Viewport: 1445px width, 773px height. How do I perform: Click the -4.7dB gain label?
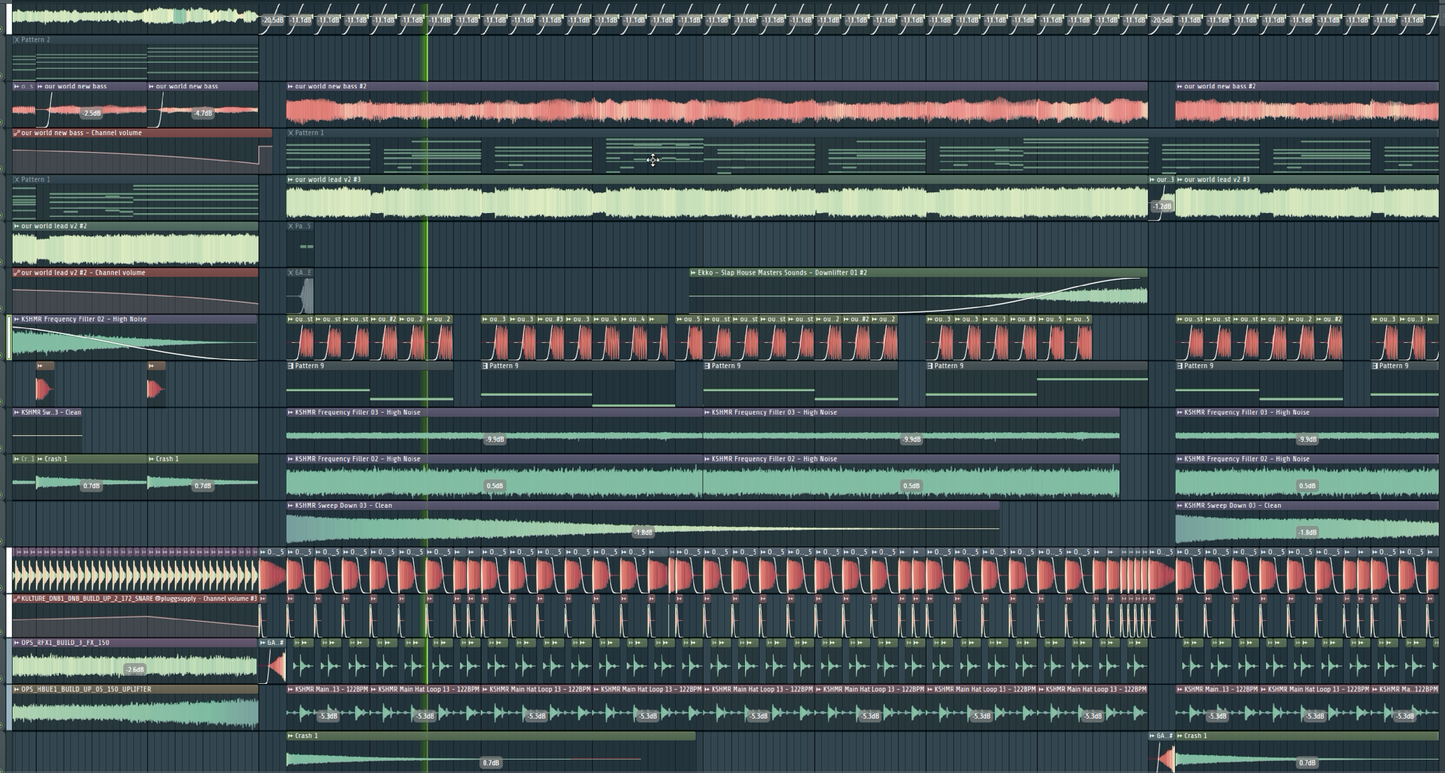tap(203, 113)
